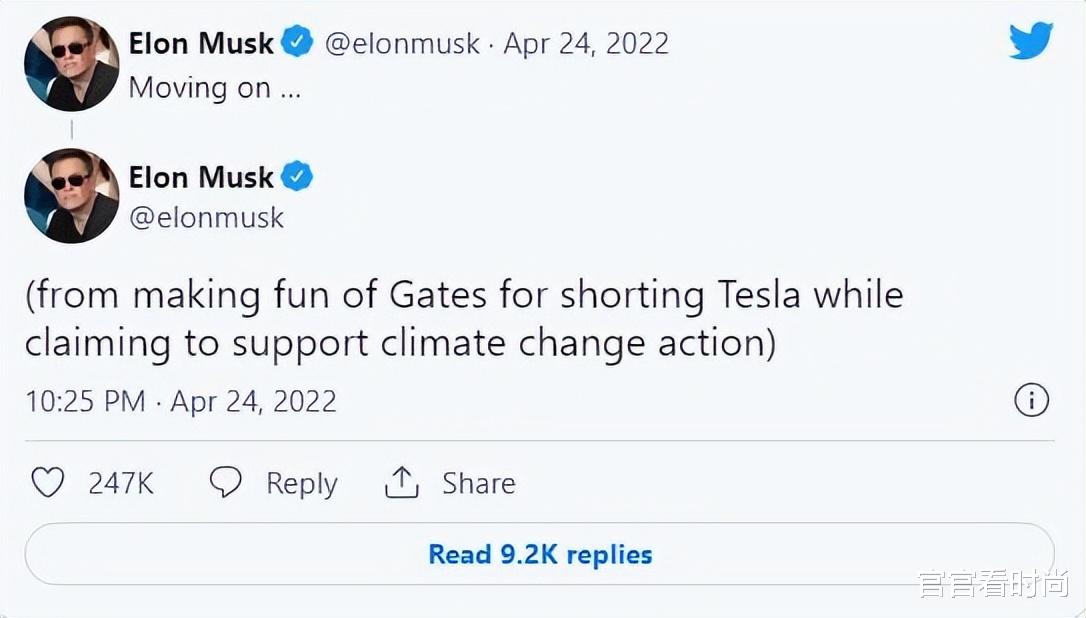Click the Share text label
Screen dimensions: 1086x618
pos(479,483)
